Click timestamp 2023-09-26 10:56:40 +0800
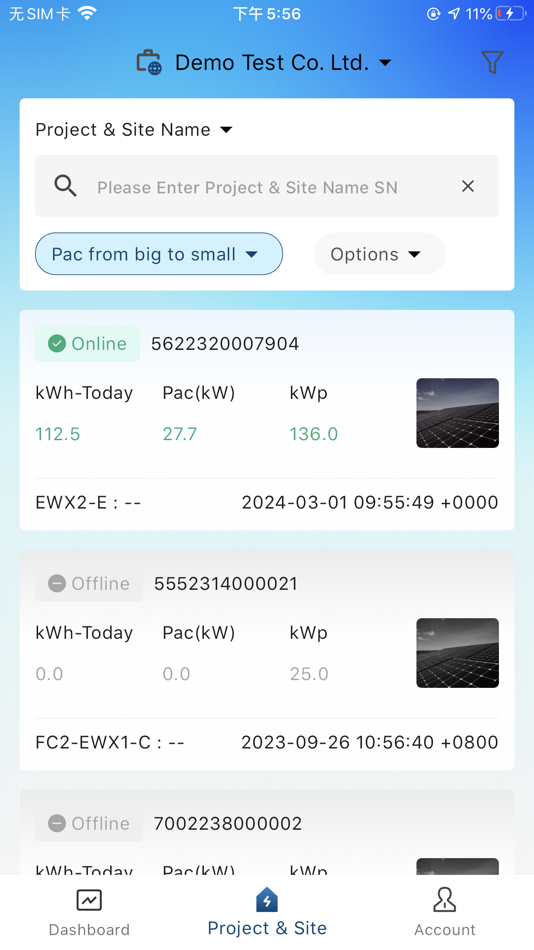 click(x=370, y=742)
